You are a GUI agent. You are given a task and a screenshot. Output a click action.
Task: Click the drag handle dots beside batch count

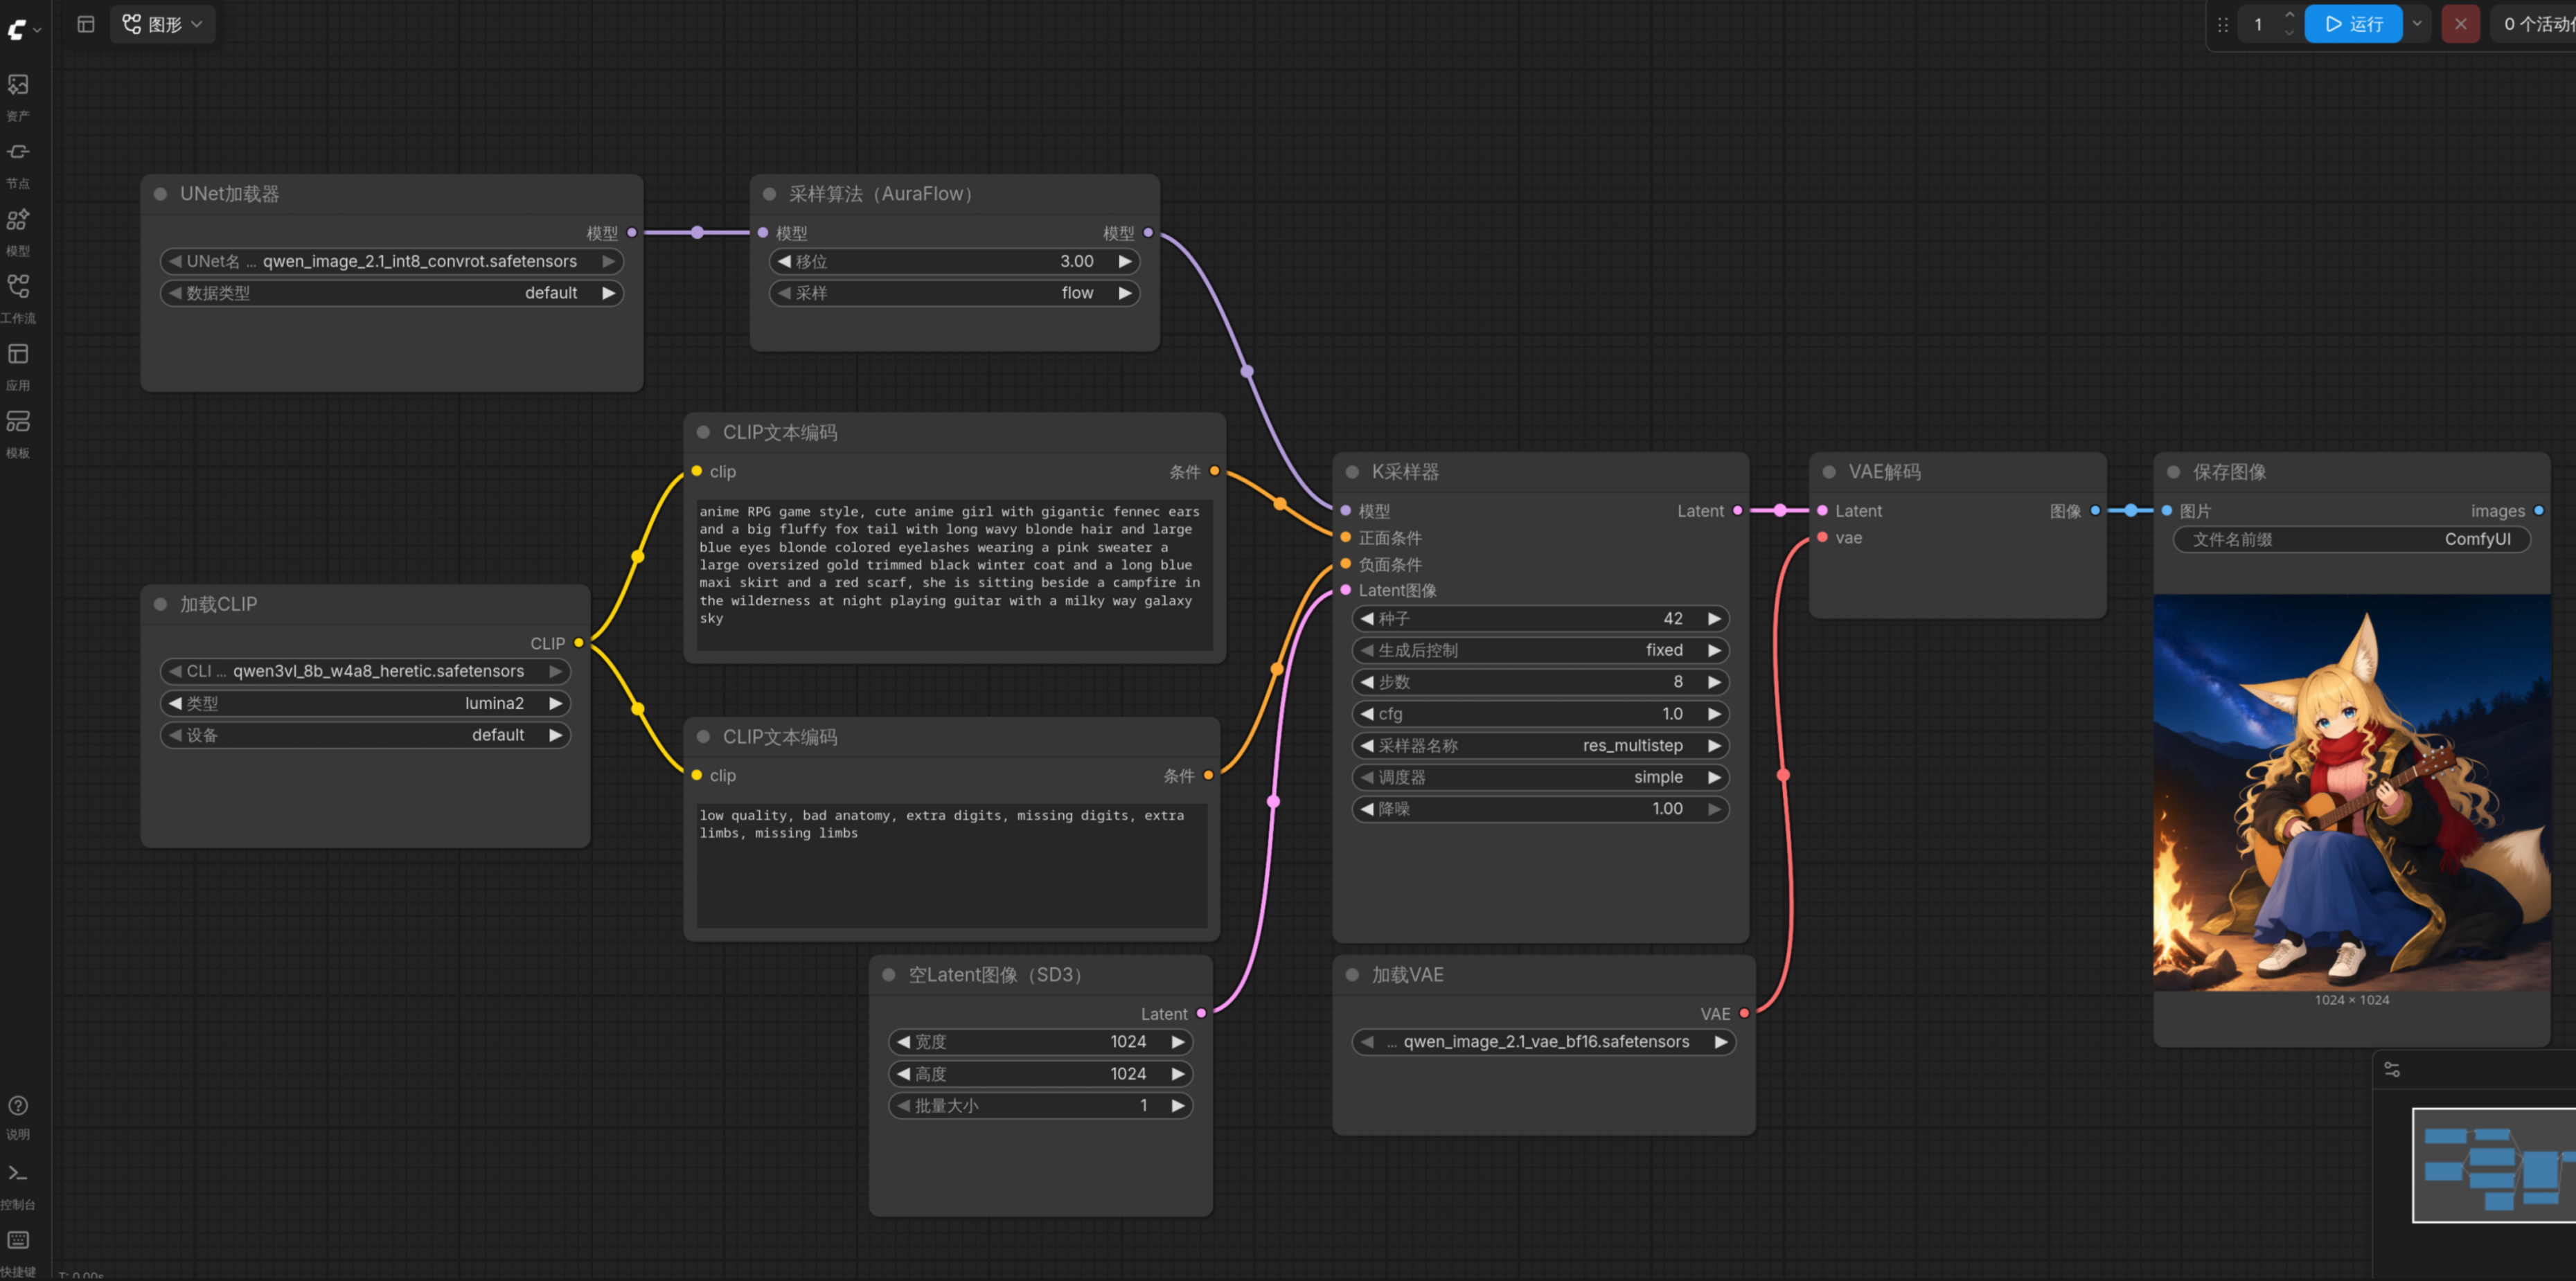coord(2222,24)
